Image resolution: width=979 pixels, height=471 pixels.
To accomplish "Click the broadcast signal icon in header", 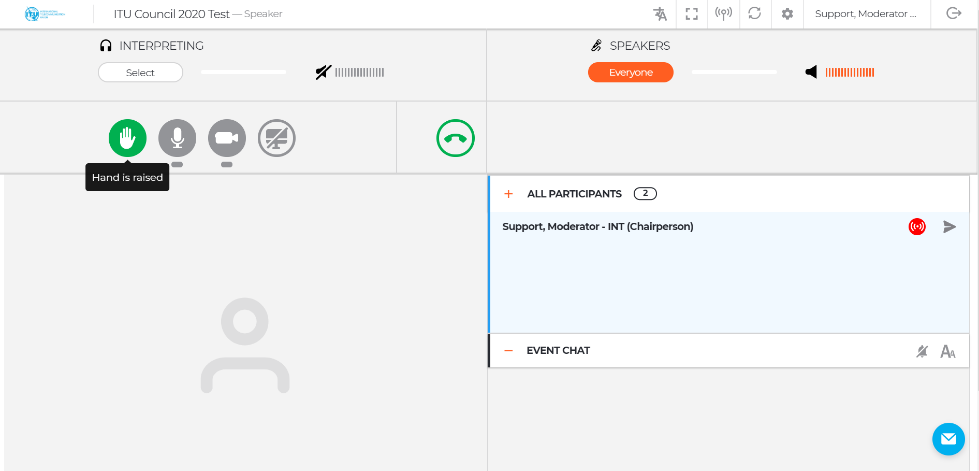I will pyautogui.click(x=723, y=14).
